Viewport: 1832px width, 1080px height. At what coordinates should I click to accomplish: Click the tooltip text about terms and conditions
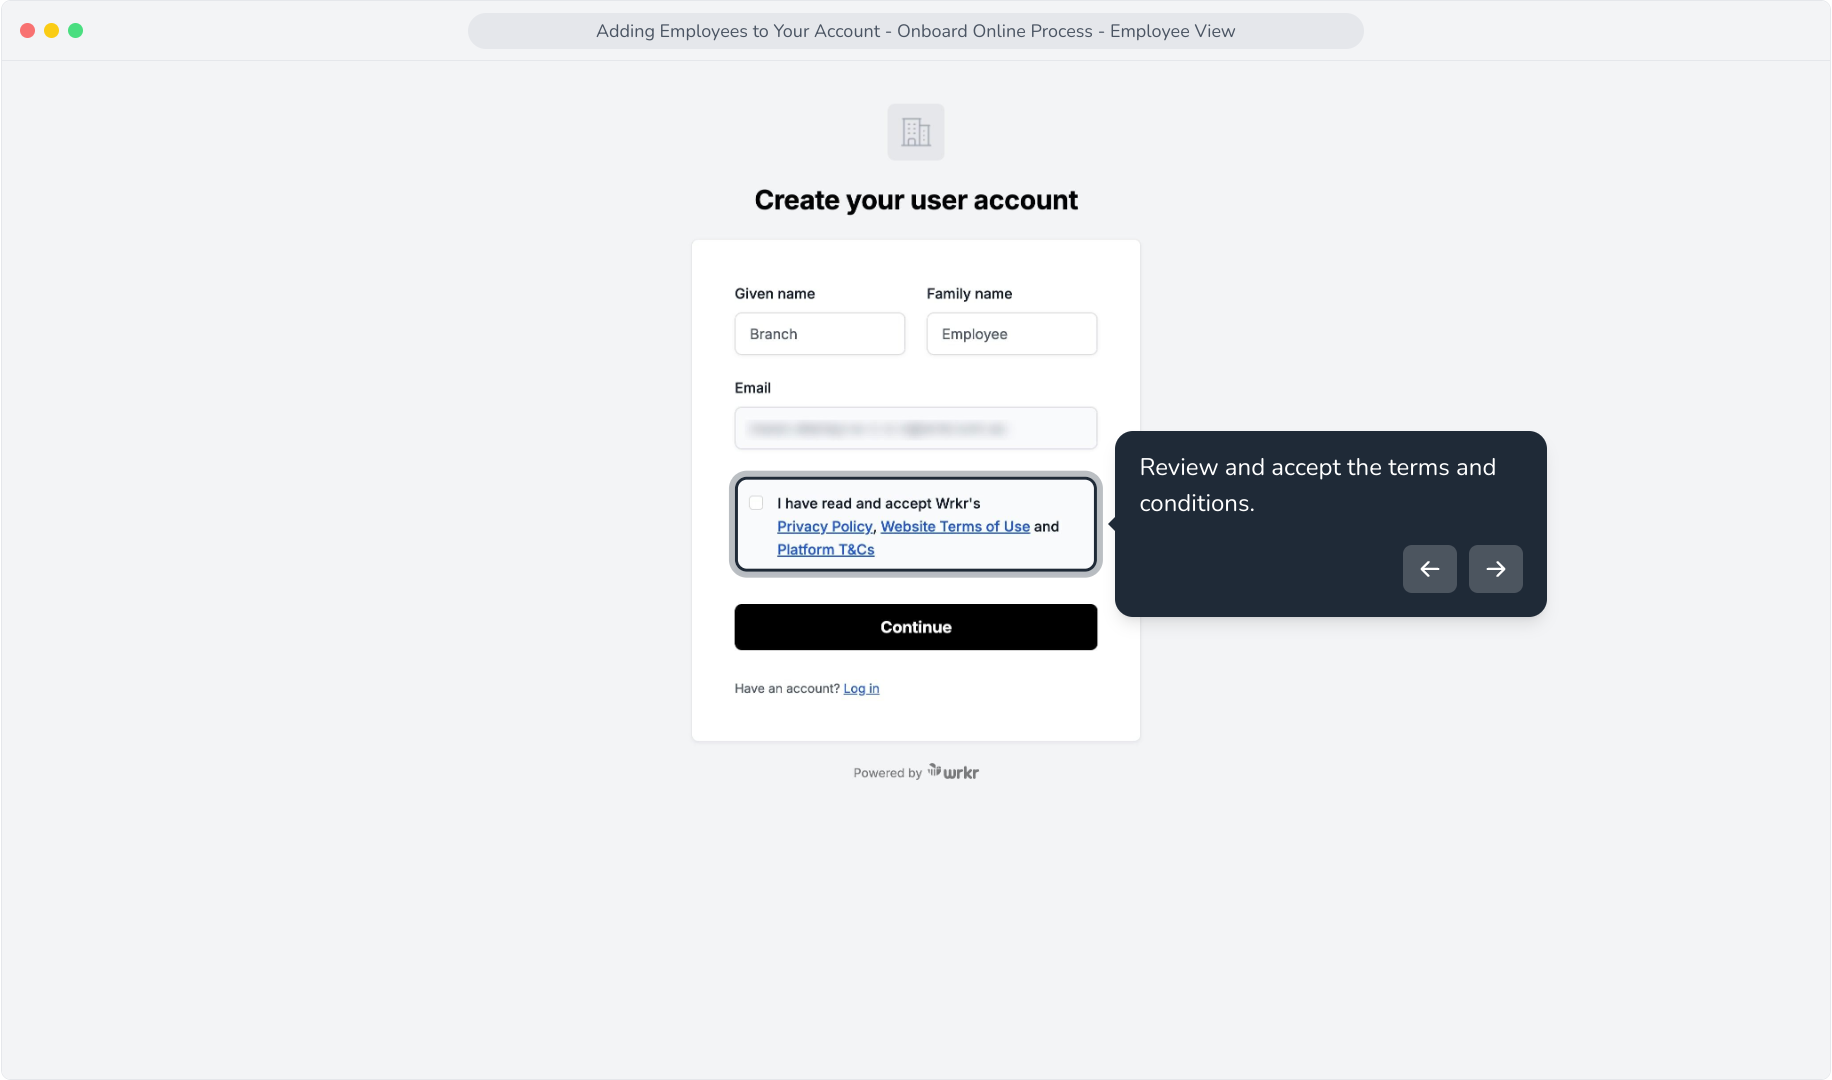[1318, 485]
